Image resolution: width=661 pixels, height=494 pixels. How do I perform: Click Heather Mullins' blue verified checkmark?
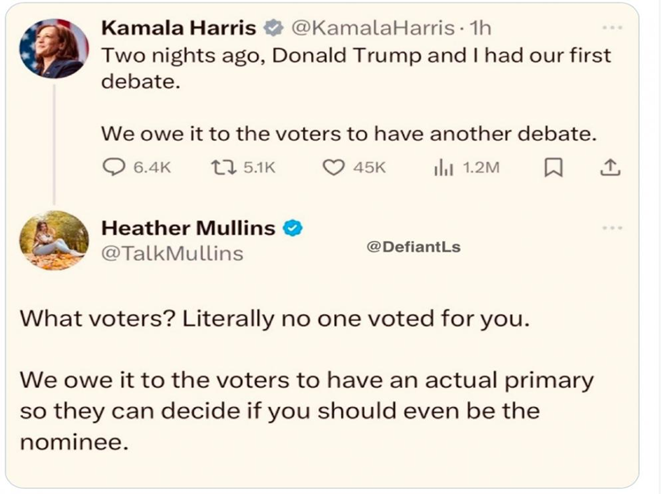[x=292, y=228]
